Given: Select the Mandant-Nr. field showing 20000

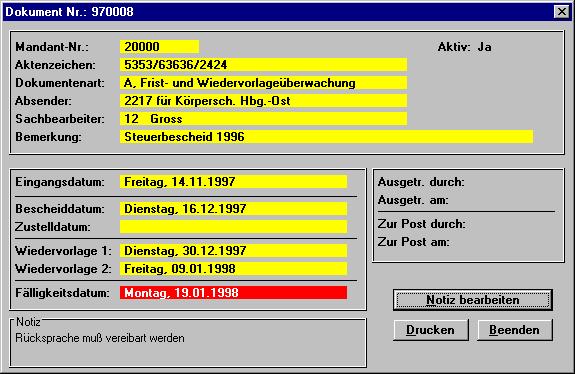Looking at the screenshot, I should click(x=159, y=47).
